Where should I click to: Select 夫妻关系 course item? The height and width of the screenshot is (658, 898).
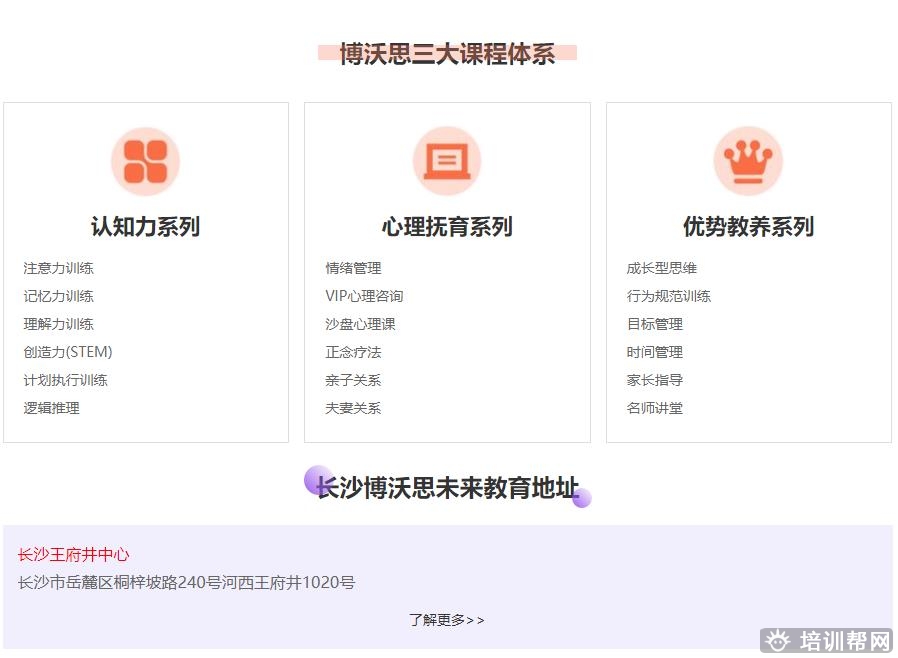353,408
